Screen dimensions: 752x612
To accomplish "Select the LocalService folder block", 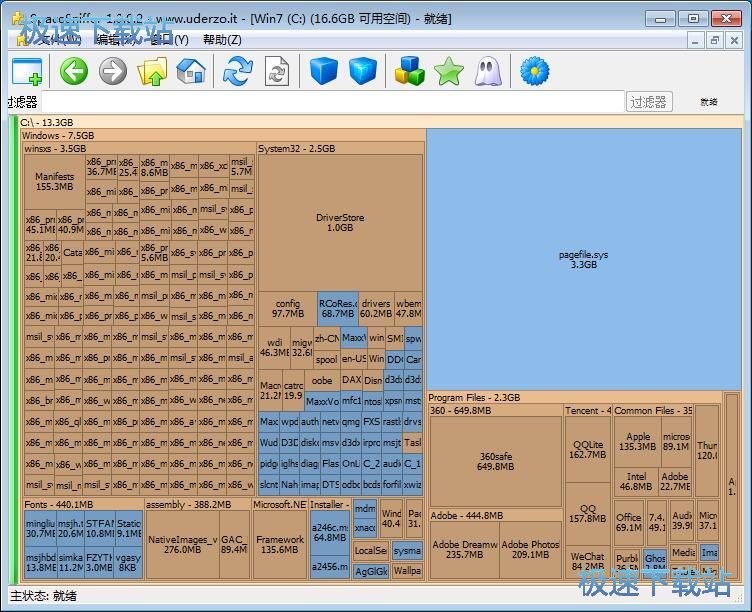I will click(x=371, y=551).
